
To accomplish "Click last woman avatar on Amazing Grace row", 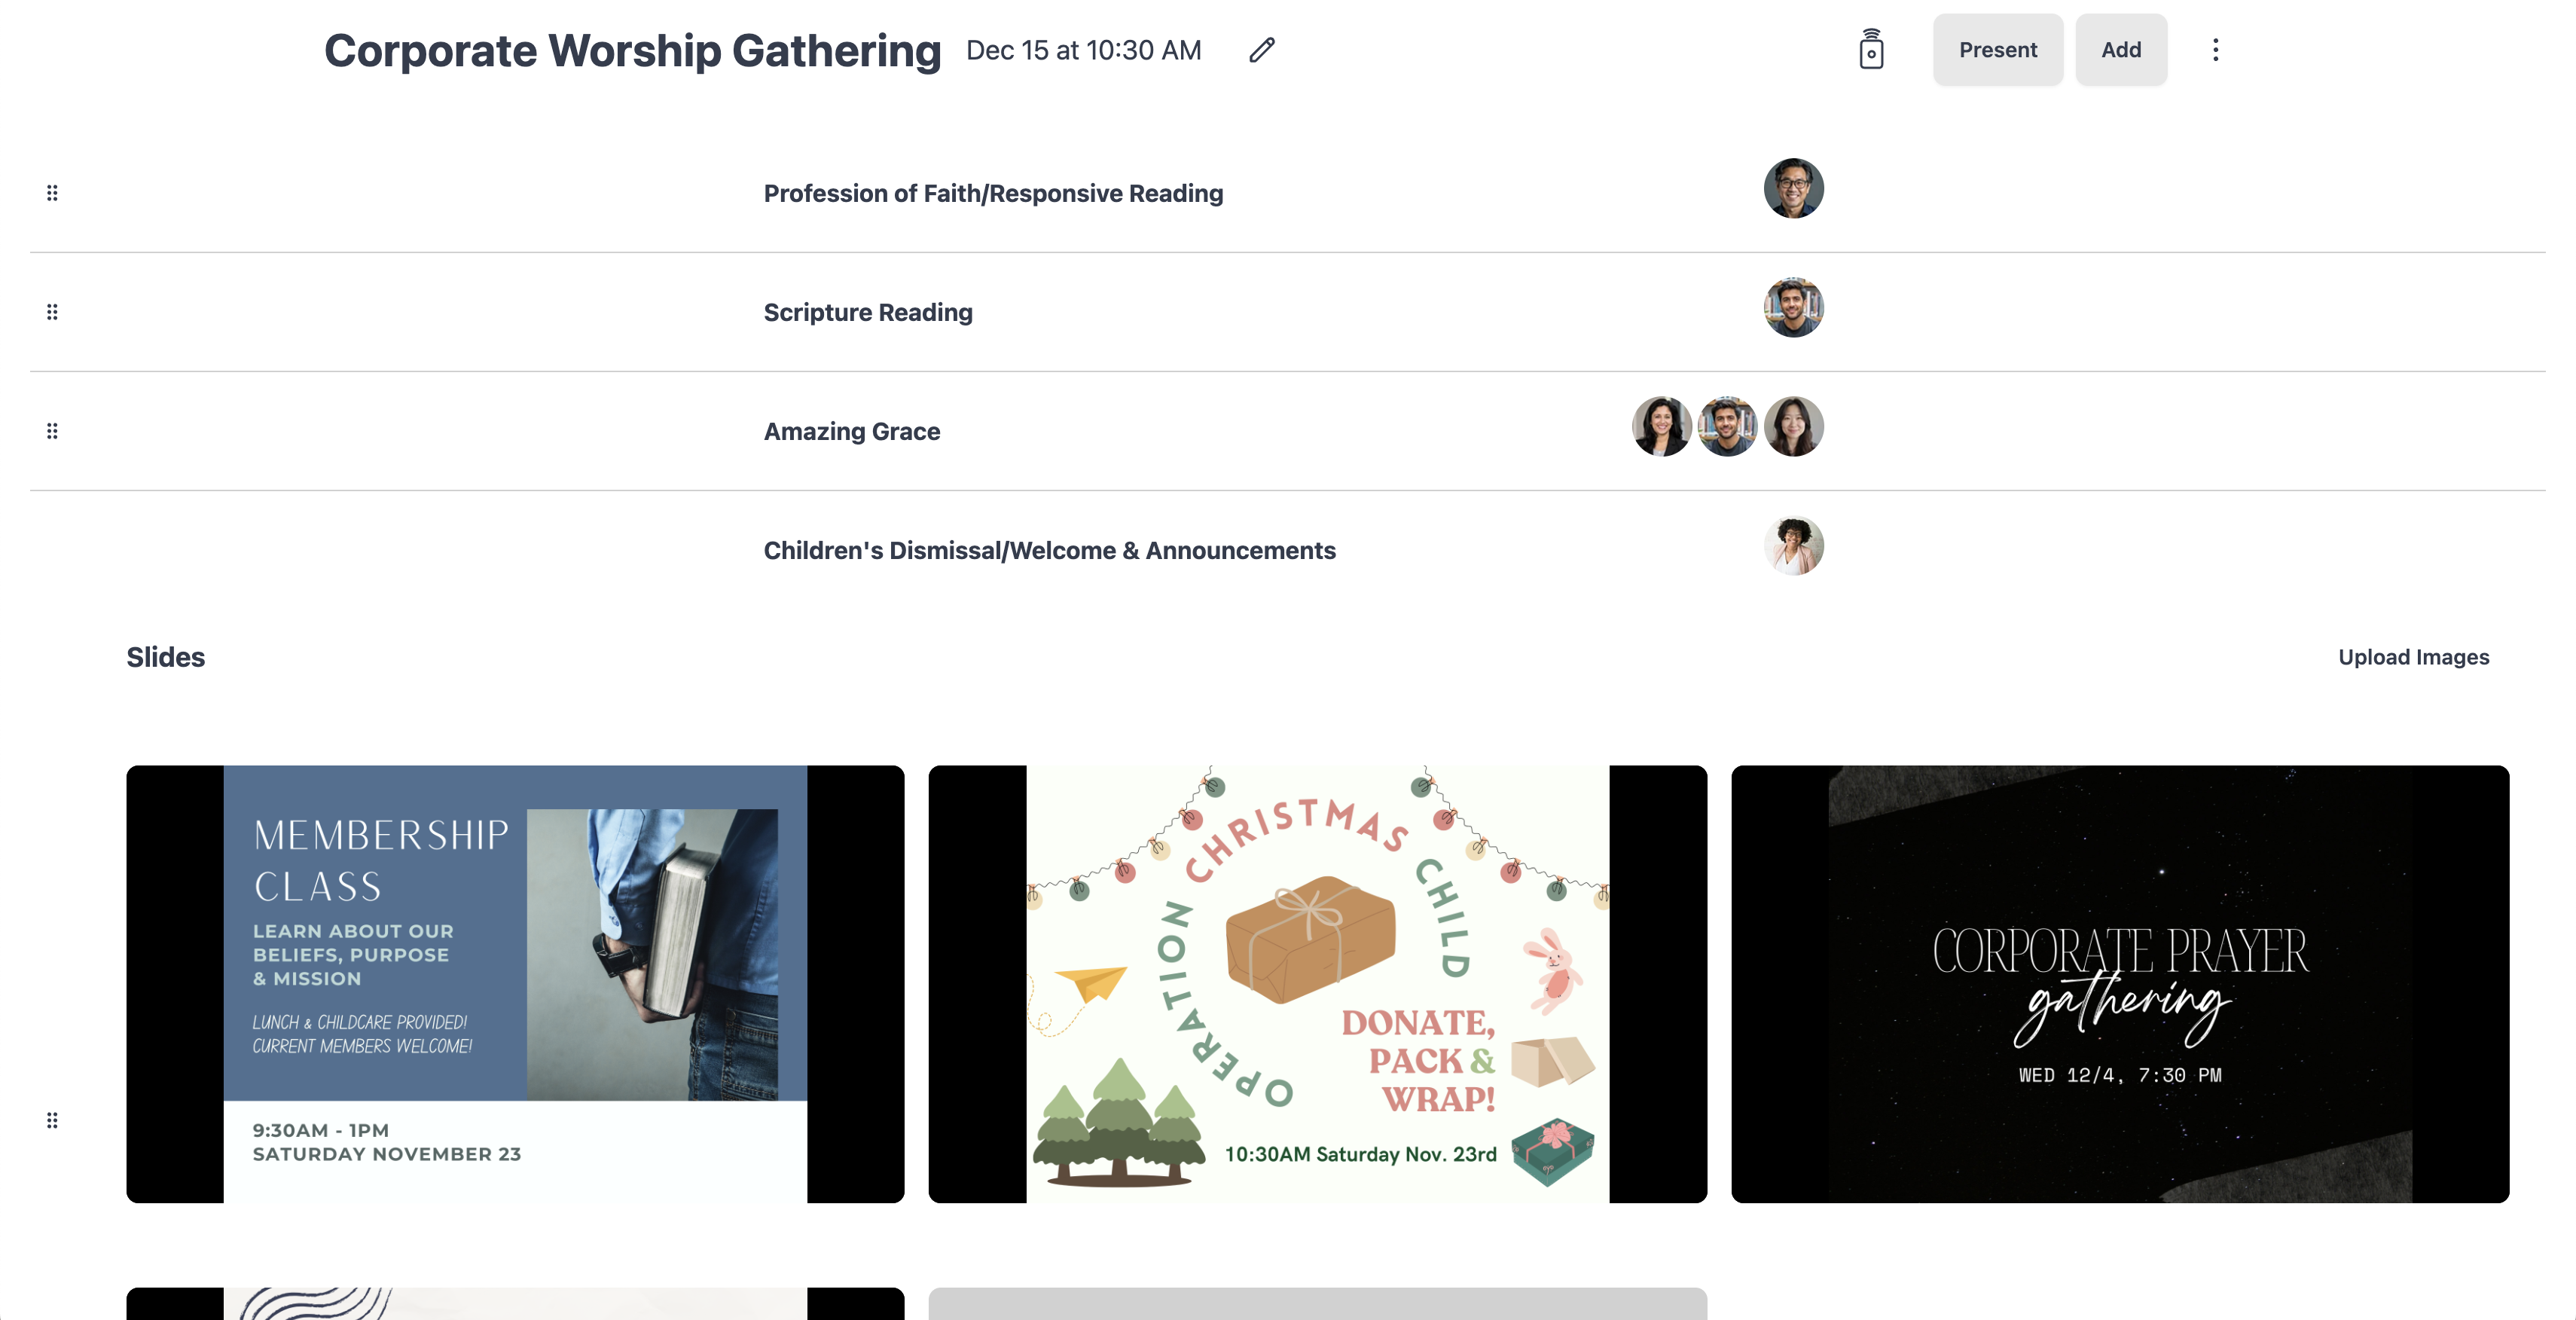I will pyautogui.click(x=1793, y=426).
